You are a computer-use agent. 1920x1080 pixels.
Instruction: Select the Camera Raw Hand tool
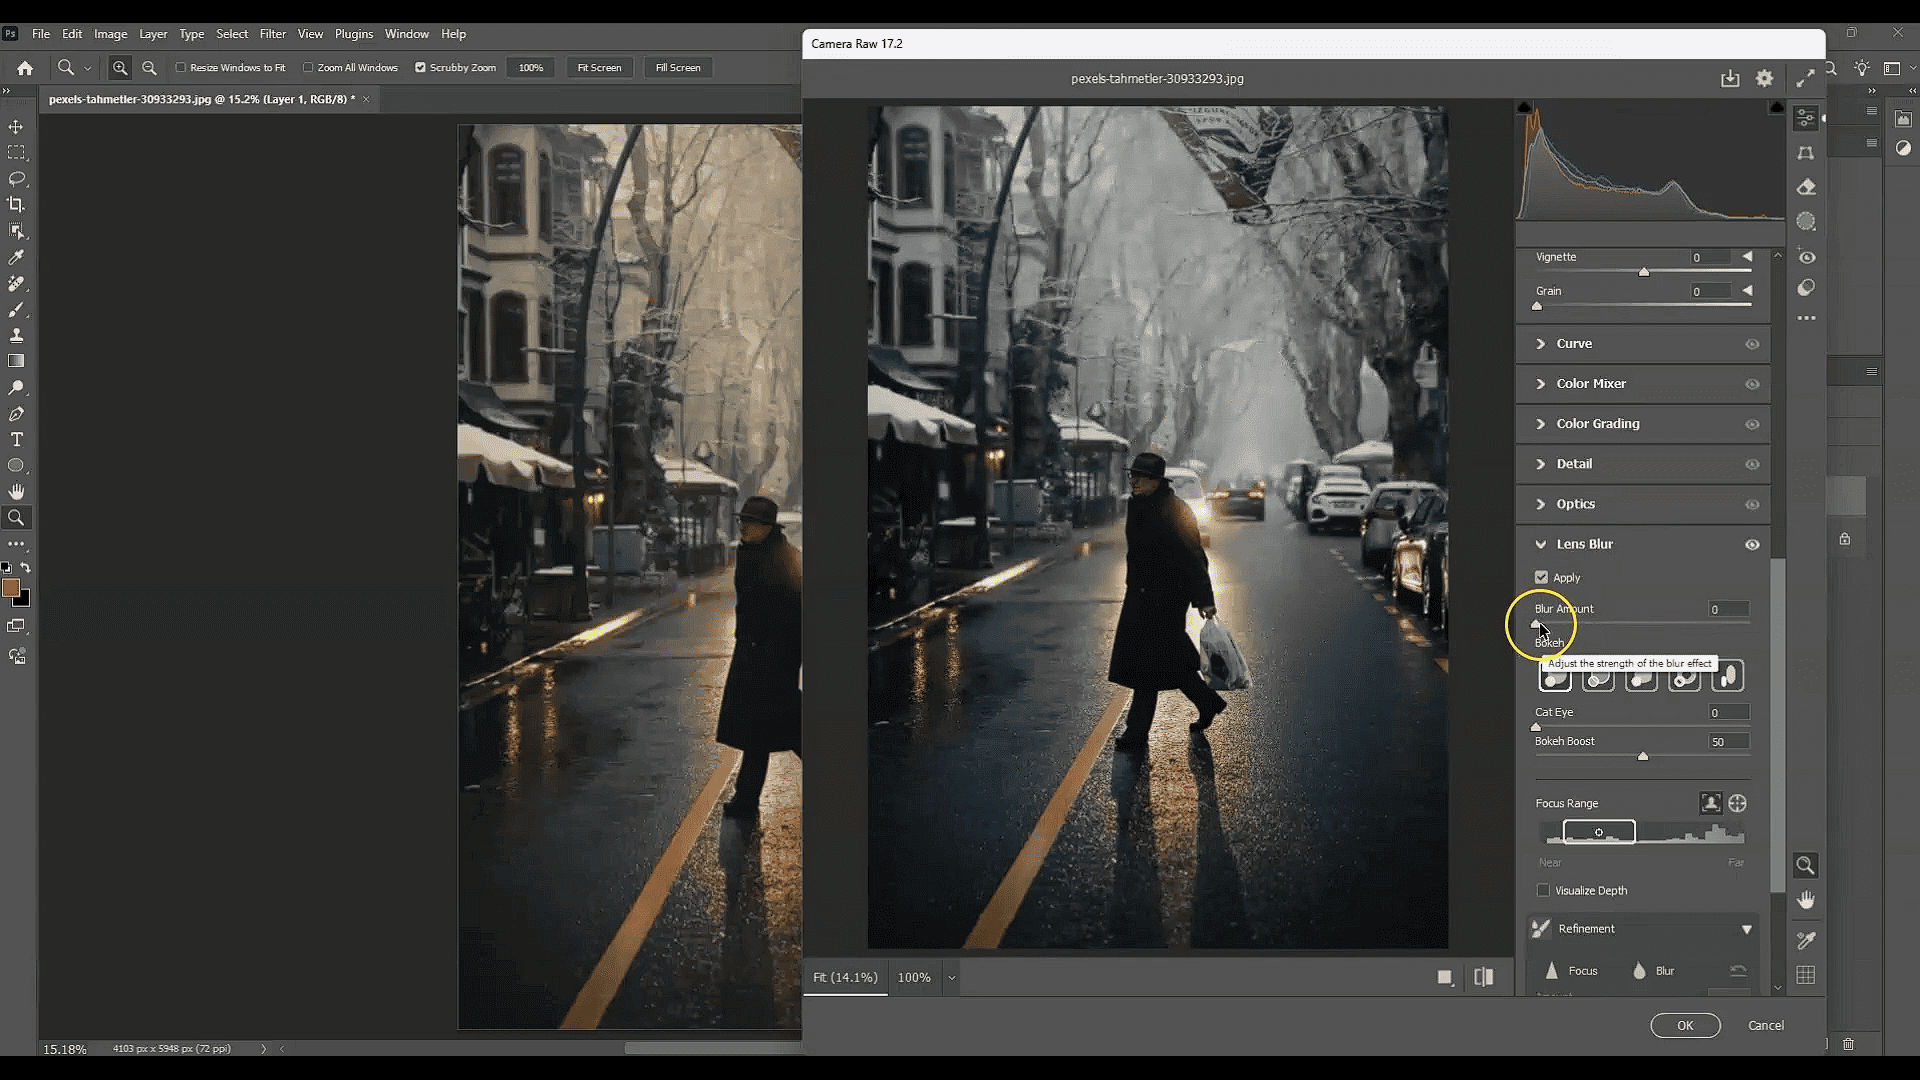click(x=1805, y=900)
